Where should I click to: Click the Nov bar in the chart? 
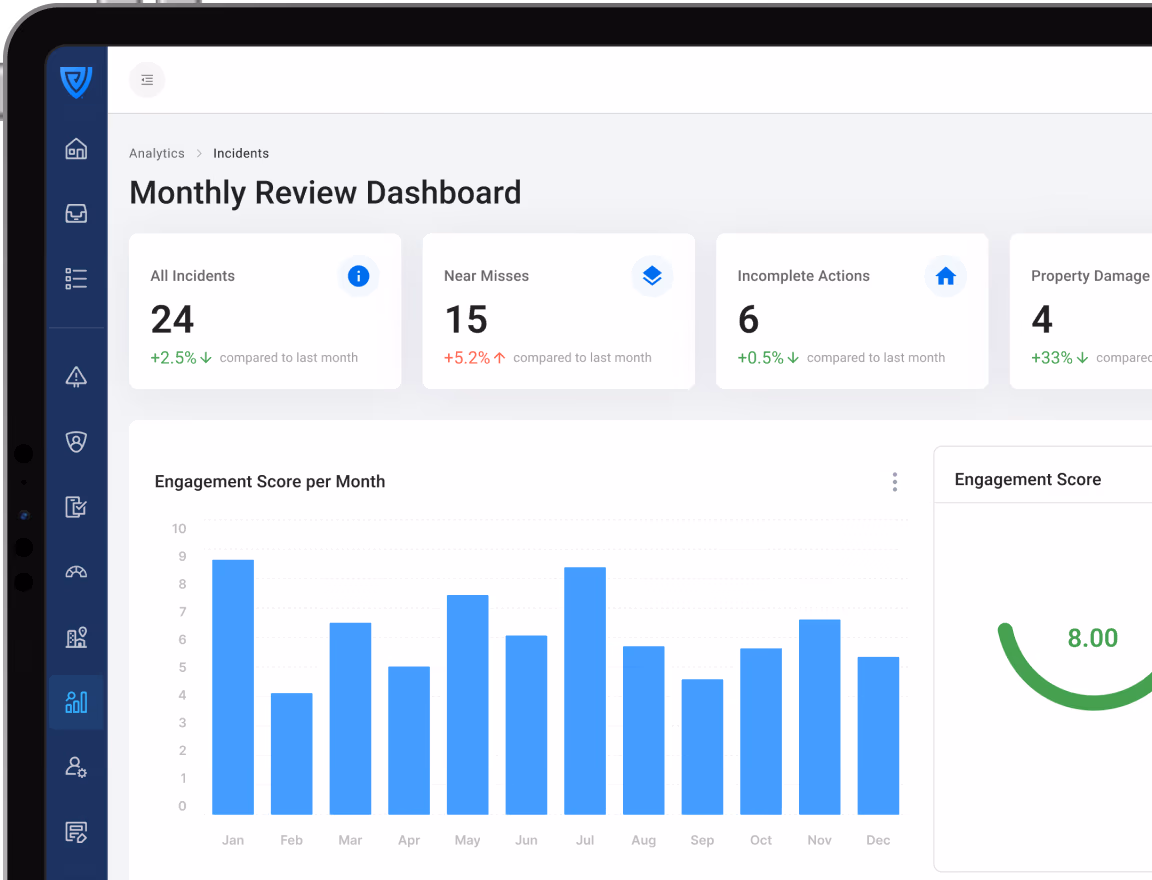coord(819,717)
